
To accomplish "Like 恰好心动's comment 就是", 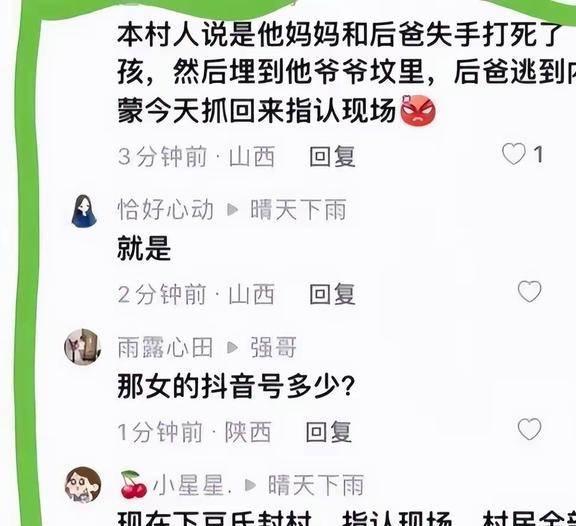I will (529, 292).
